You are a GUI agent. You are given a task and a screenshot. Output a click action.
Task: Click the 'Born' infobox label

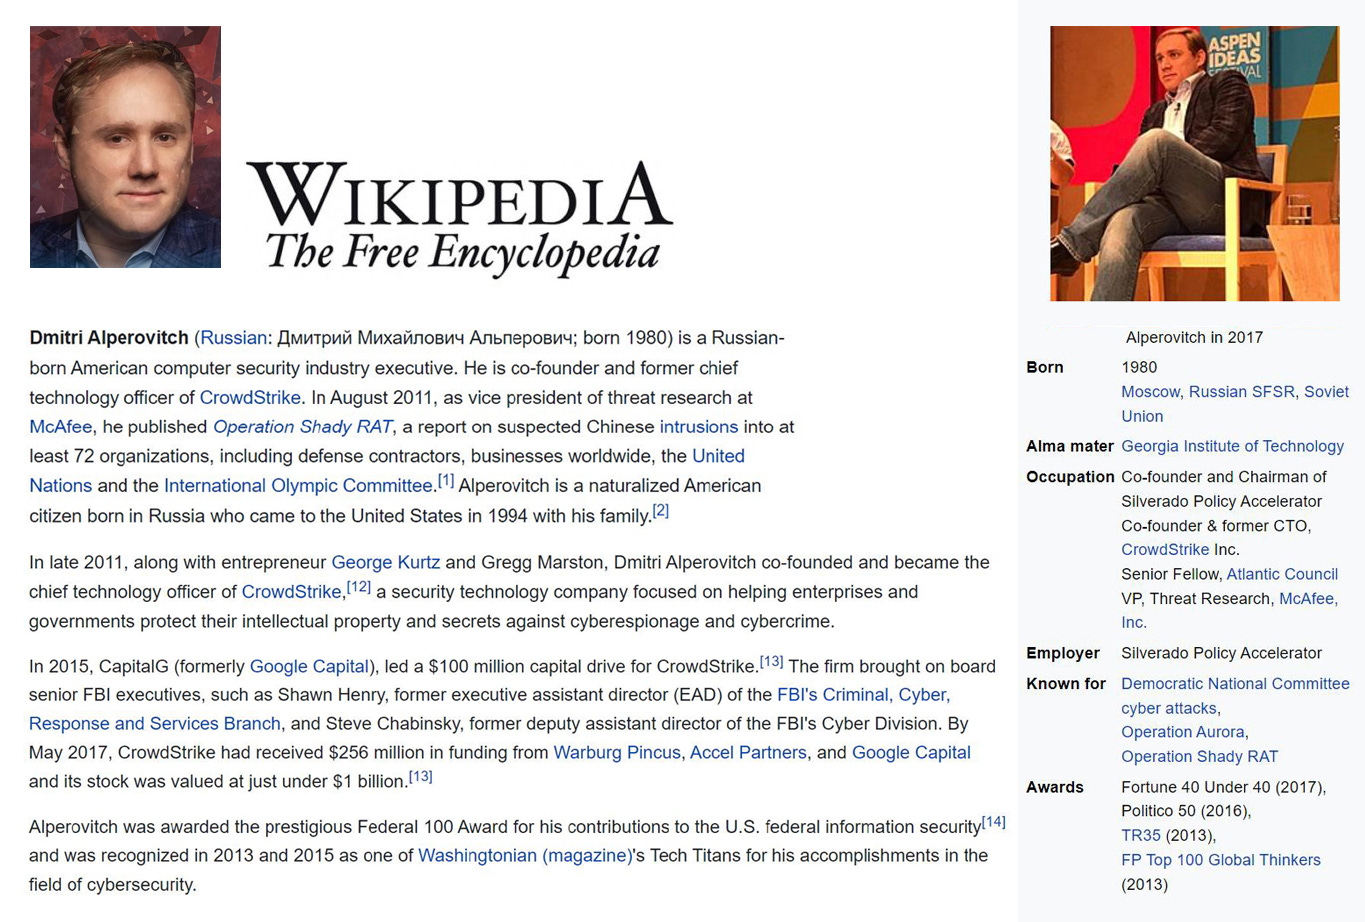(1045, 367)
